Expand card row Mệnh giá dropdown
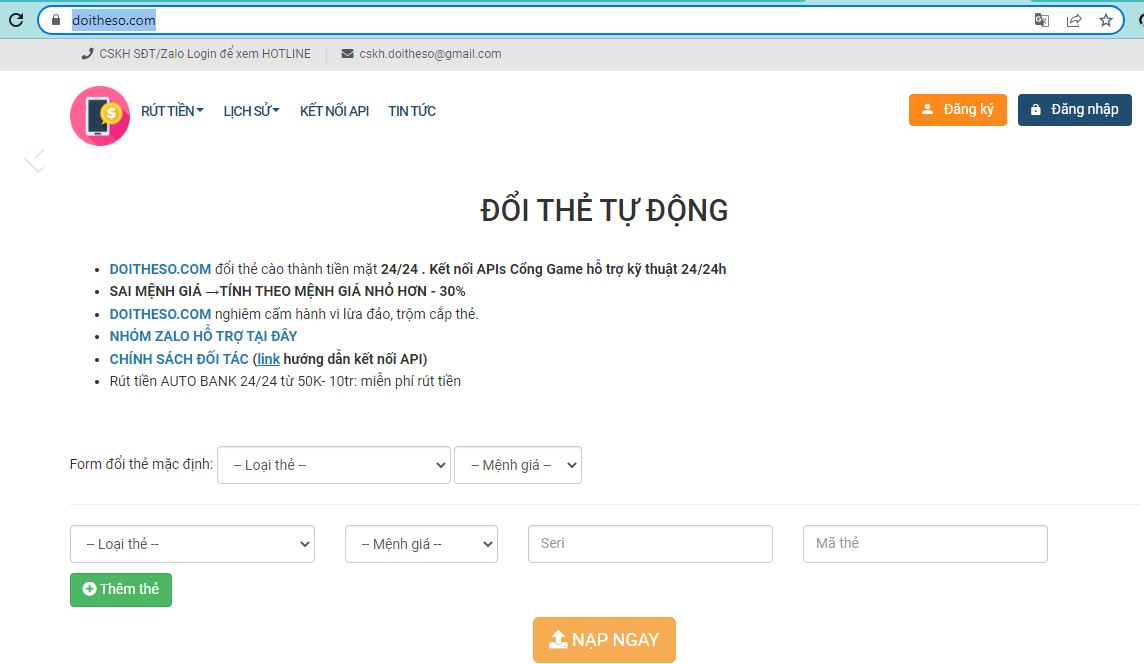The image size is (1144, 664). coord(421,544)
